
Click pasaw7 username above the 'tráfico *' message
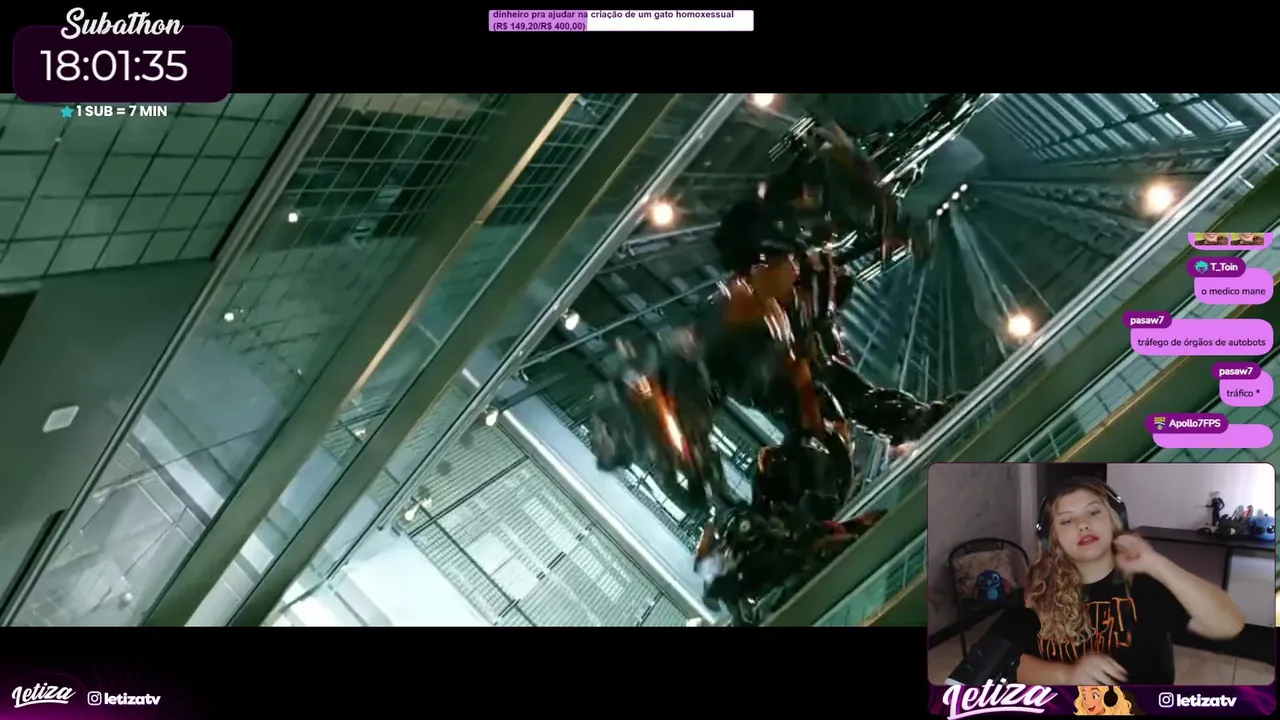point(1236,371)
